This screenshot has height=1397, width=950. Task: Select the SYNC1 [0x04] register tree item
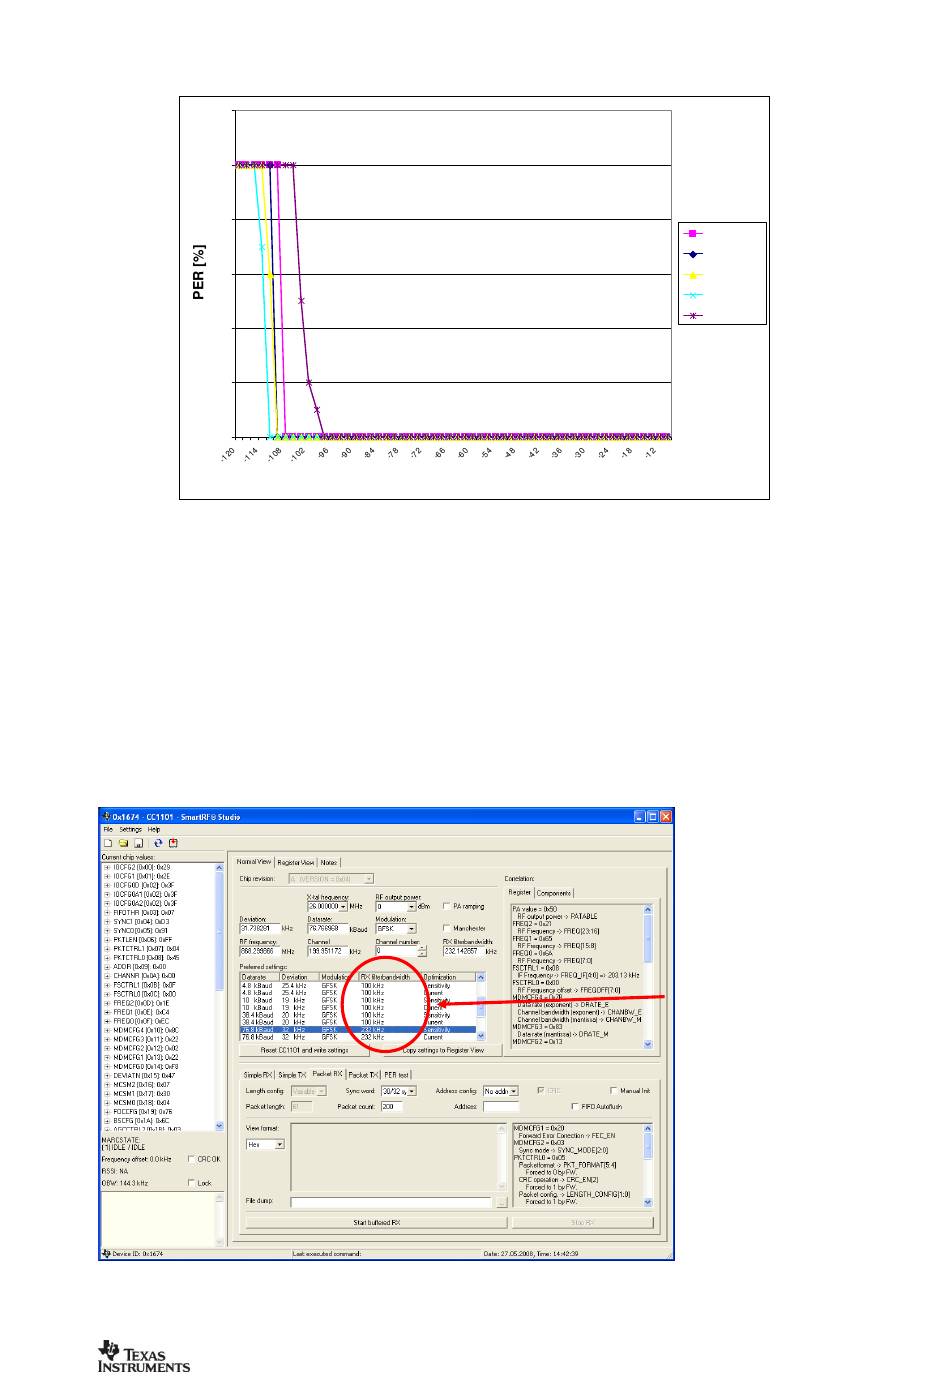(141, 921)
